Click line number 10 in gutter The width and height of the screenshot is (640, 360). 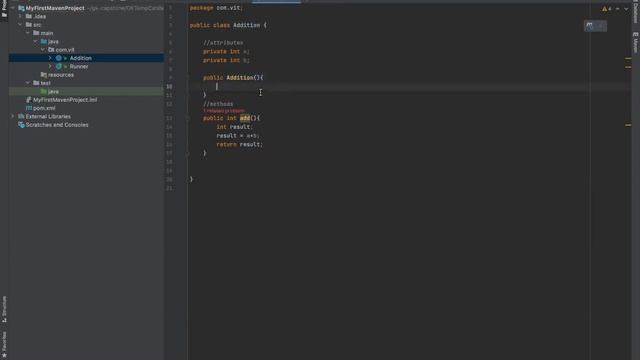tap(169, 87)
